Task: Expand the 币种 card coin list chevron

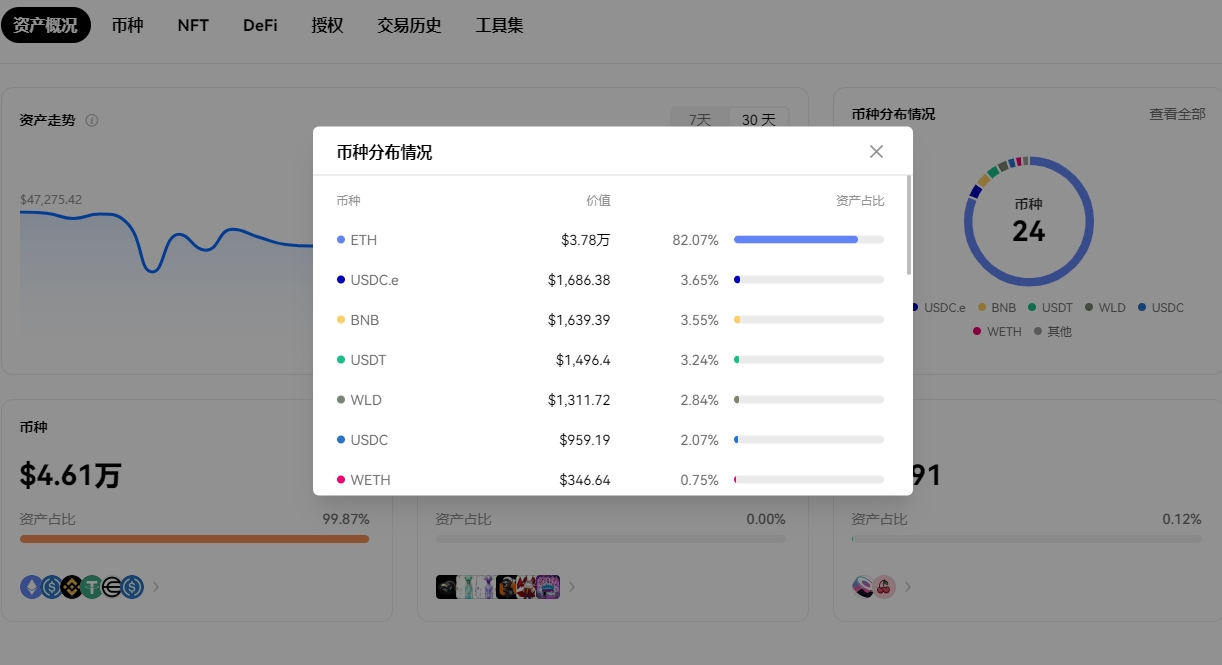Action: tap(156, 587)
